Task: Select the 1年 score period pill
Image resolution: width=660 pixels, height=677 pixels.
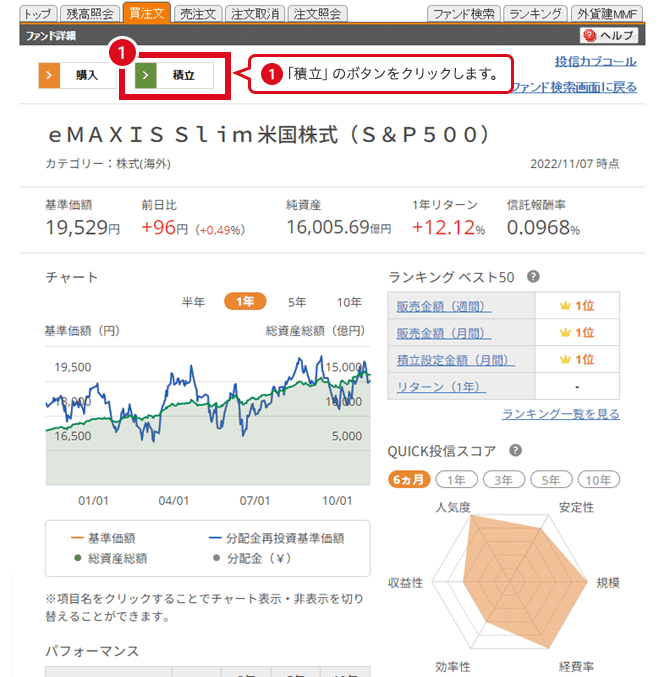Action: point(457,479)
